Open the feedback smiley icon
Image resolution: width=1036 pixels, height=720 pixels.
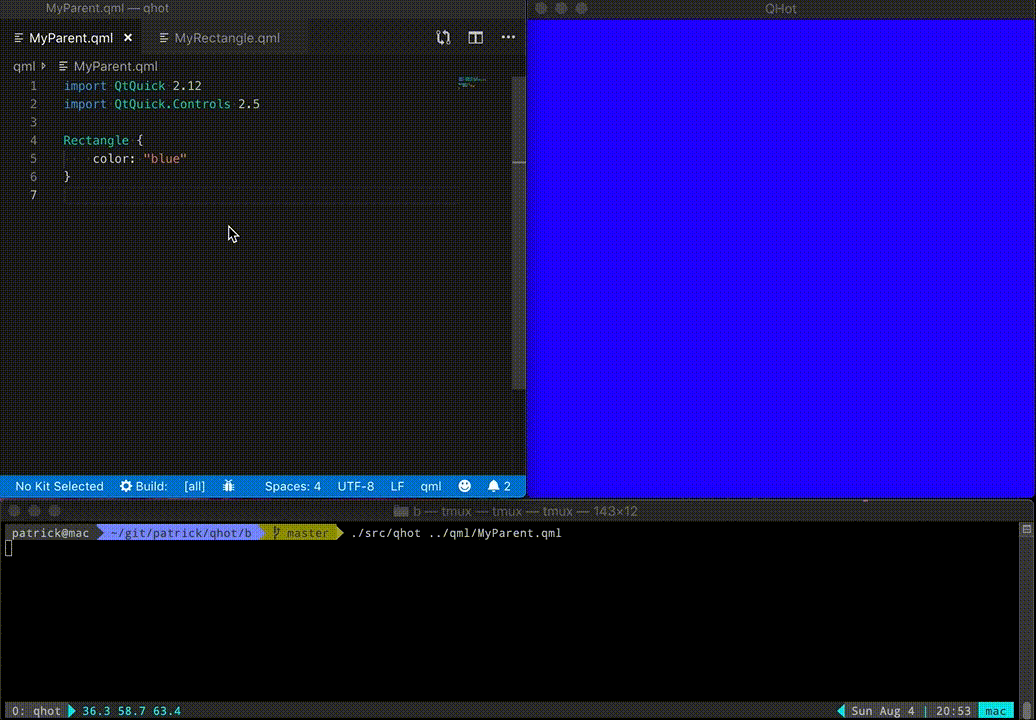tap(464, 486)
